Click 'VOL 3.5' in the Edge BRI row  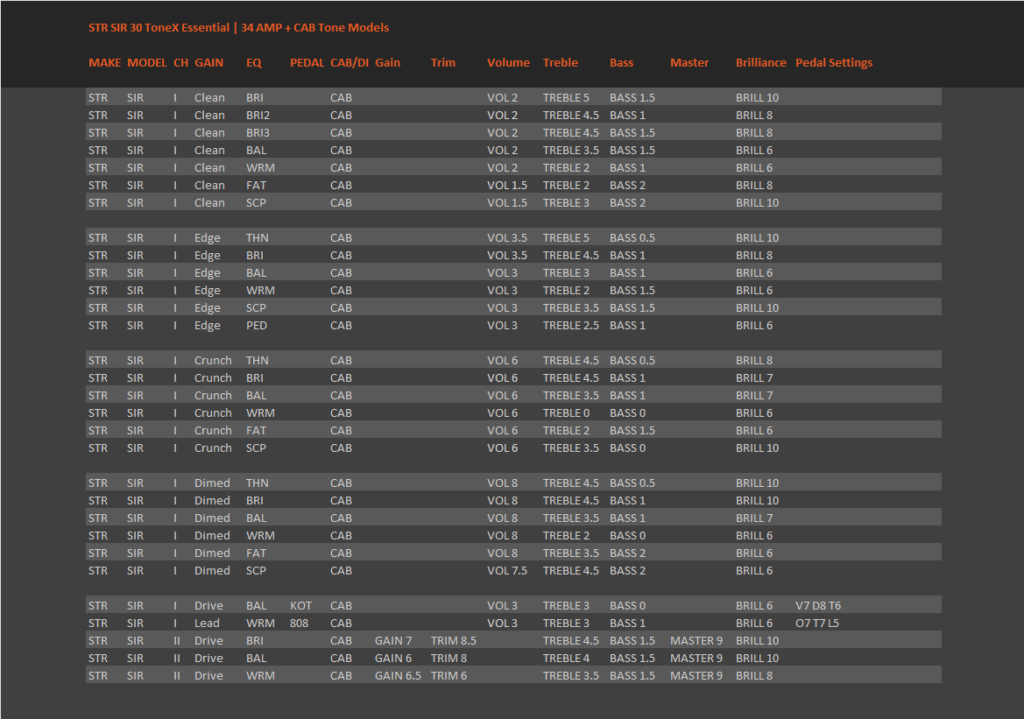[x=507, y=255]
